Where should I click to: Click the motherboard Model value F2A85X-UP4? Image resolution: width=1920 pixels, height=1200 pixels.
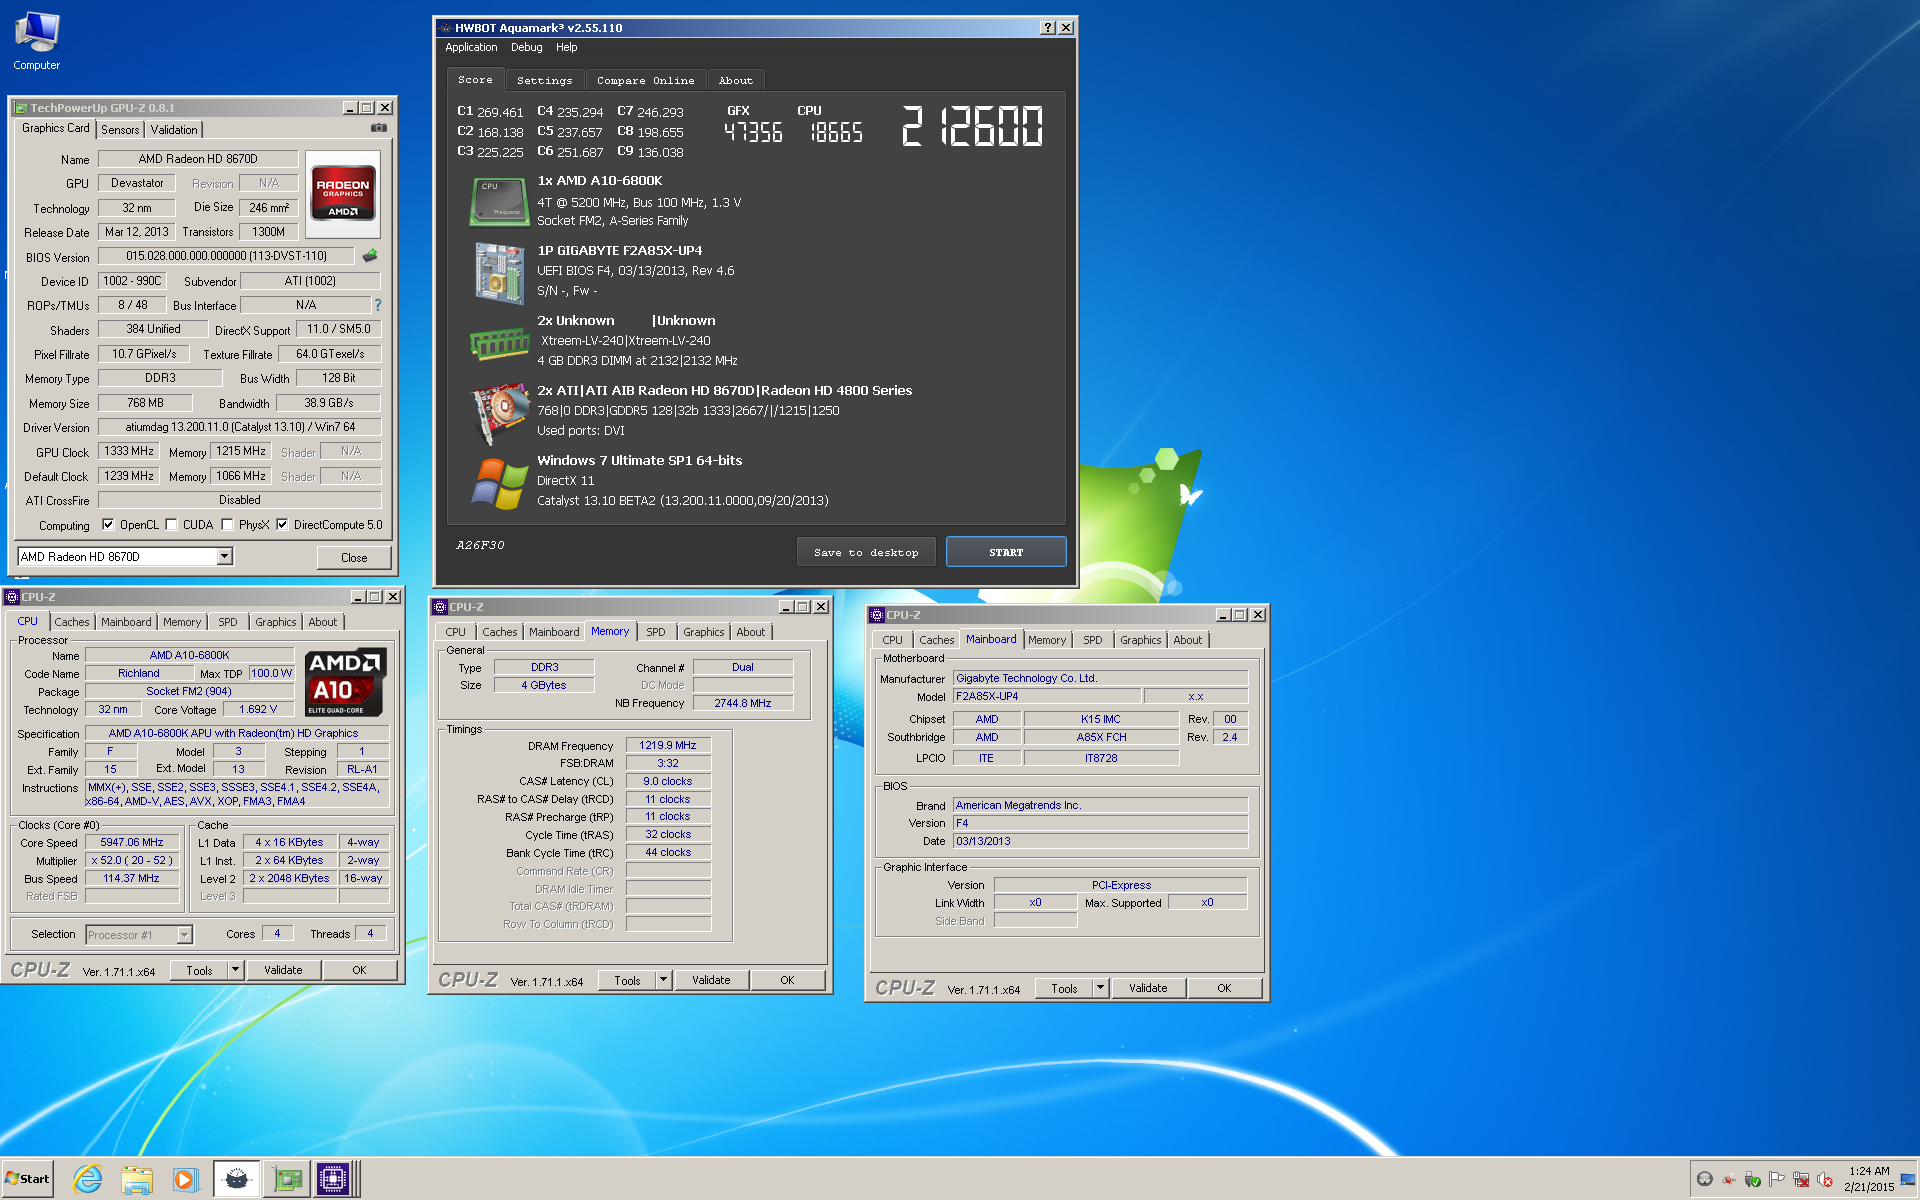[x=1046, y=696]
